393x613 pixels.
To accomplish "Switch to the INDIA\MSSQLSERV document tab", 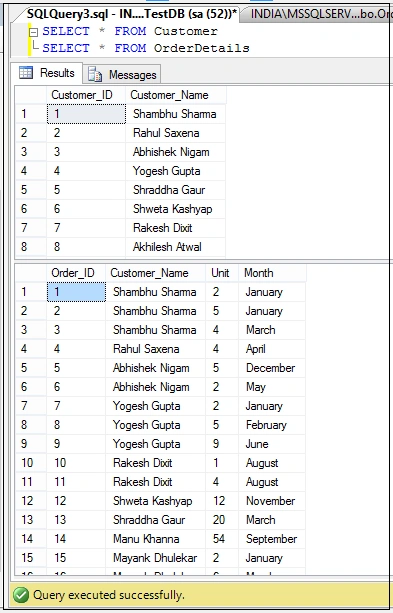I will tap(319, 14).
